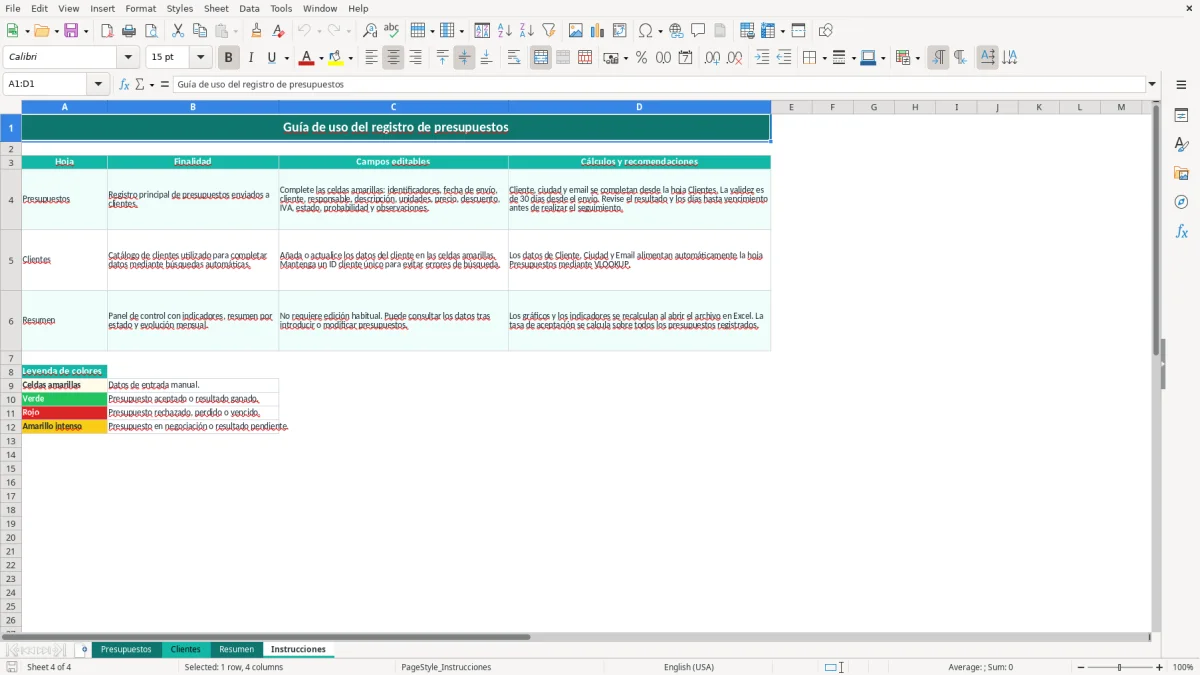1200x675 pixels.
Task: Open the Select Function dropdown arrow
Action: click(152, 85)
